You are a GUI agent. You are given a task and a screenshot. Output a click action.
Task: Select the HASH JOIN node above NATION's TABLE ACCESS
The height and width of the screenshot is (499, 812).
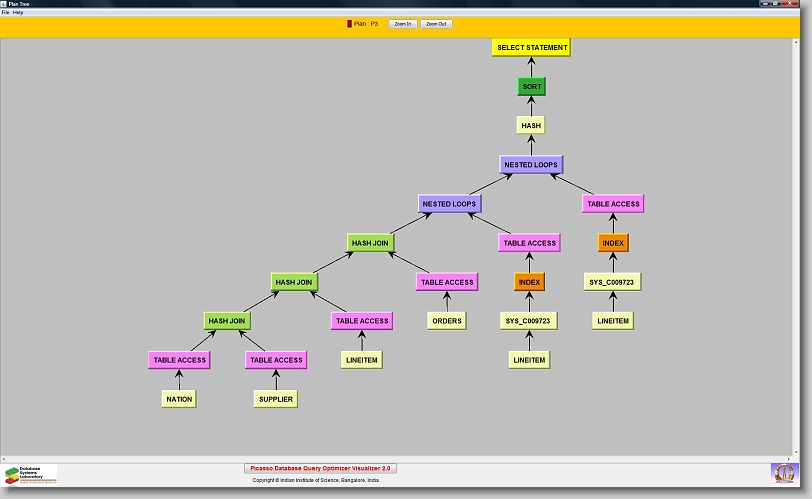coord(227,321)
